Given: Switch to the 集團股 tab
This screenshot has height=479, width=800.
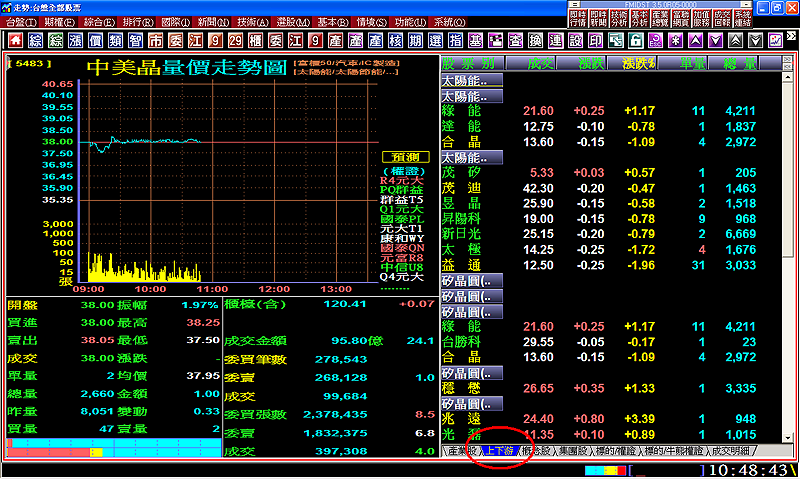Looking at the screenshot, I should click(x=573, y=451).
